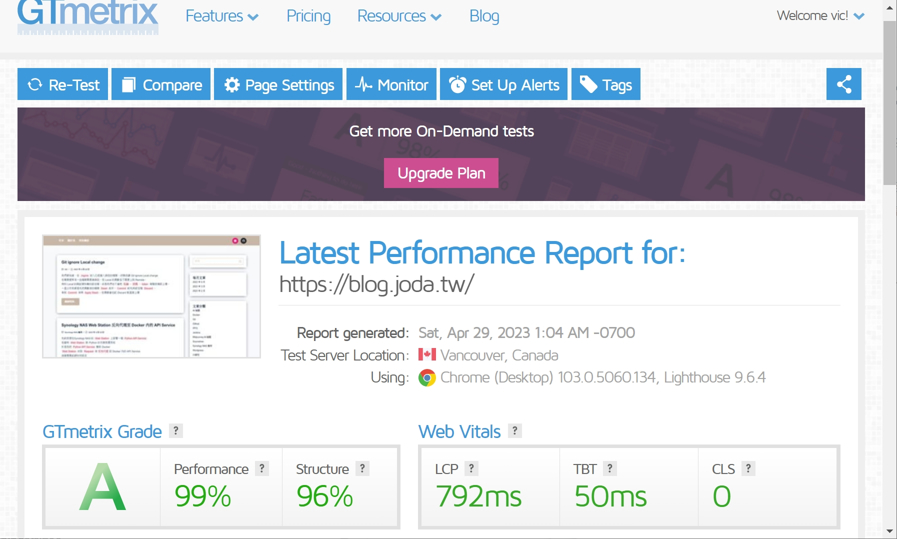Viewport: 897px width, 539px height.
Task: Expand the Features menu
Action: tap(222, 16)
